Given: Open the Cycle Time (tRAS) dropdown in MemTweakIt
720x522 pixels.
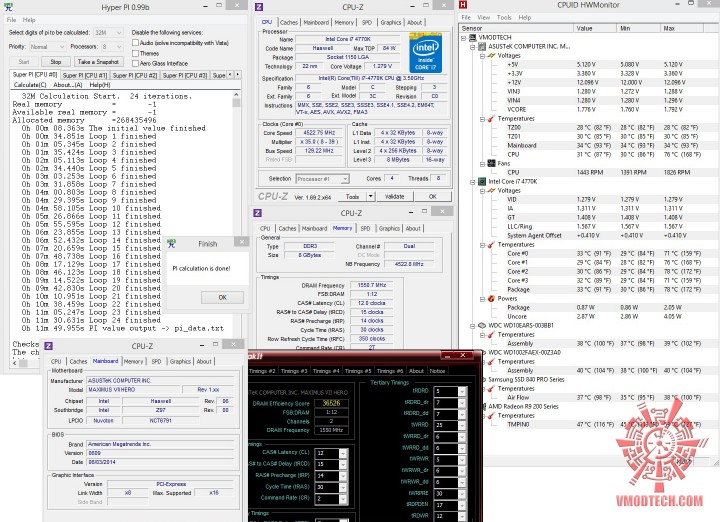Looking at the screenshot, I should pyautogui.click(x=343, y=487).
